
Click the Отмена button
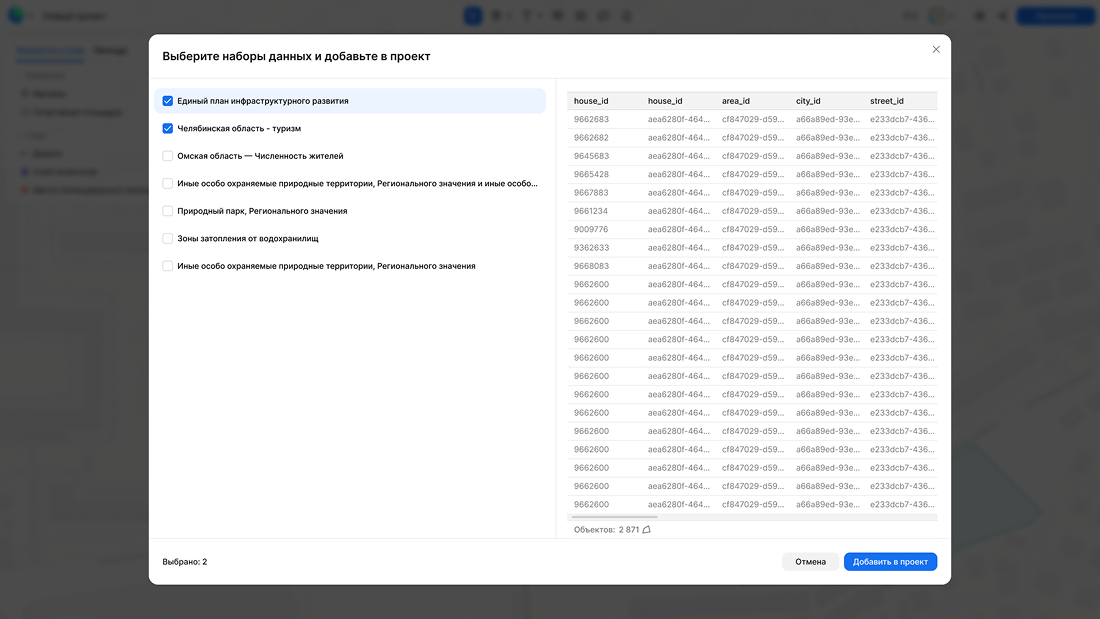810,561
